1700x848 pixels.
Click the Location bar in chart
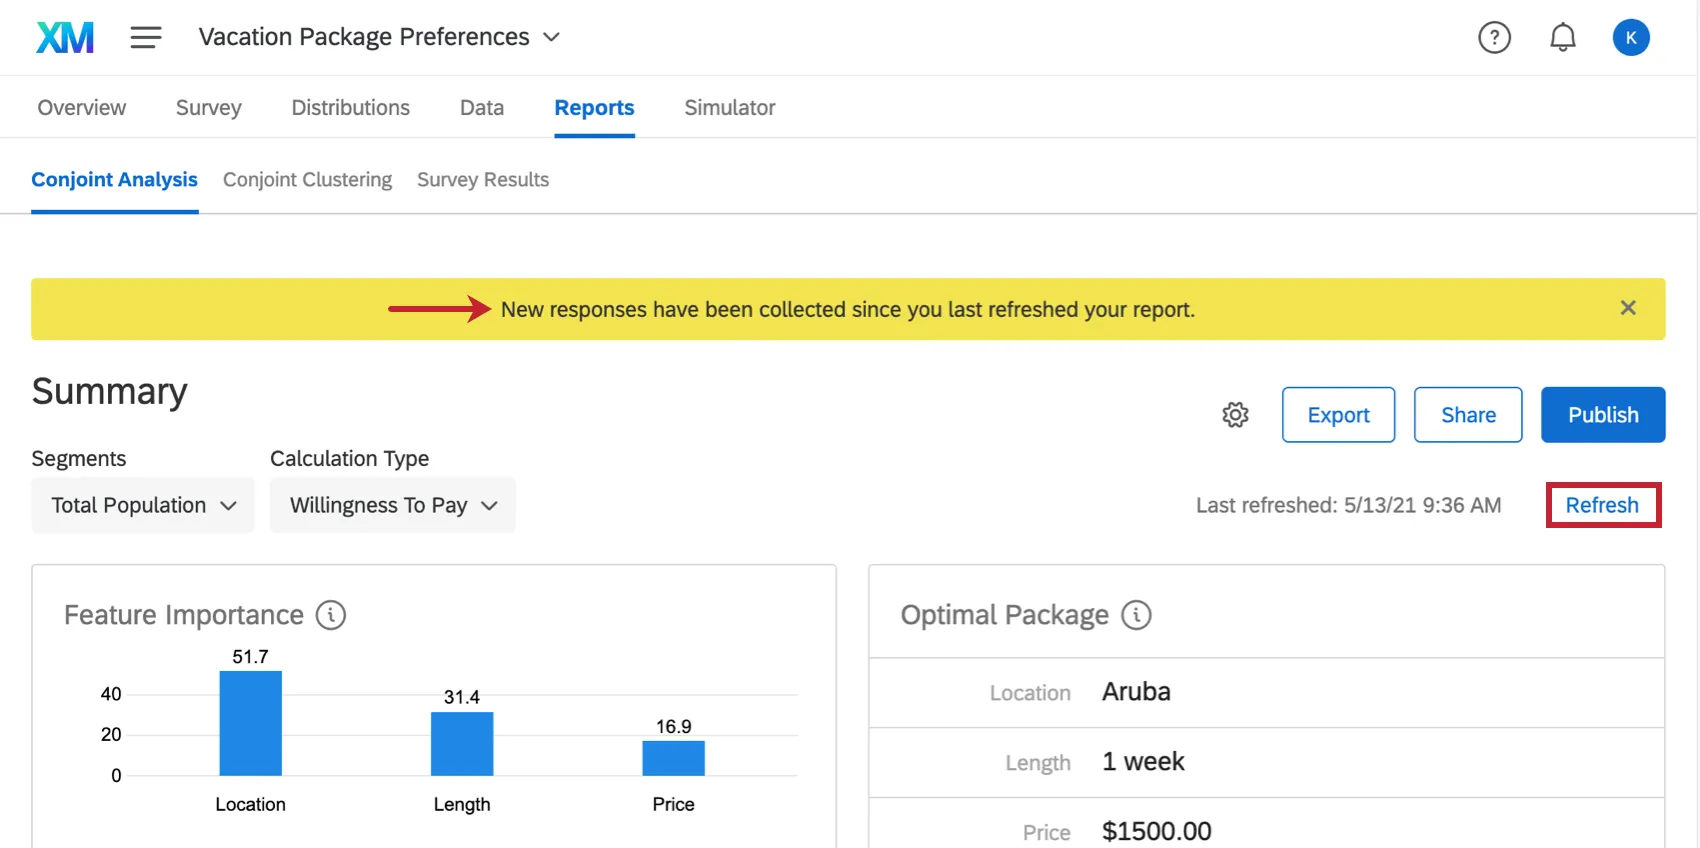[x=251, y=723]
